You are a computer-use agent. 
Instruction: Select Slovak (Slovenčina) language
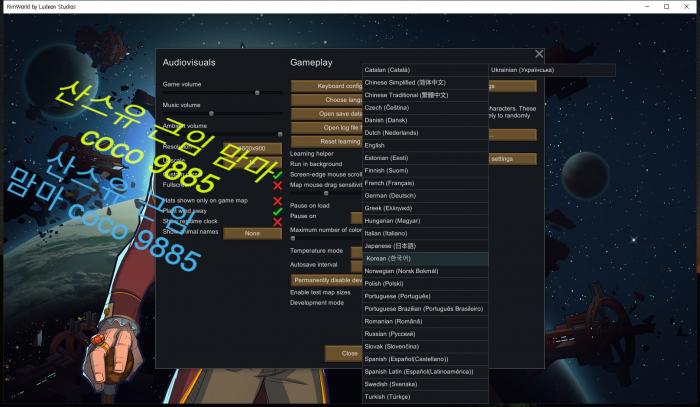[425, 346]
